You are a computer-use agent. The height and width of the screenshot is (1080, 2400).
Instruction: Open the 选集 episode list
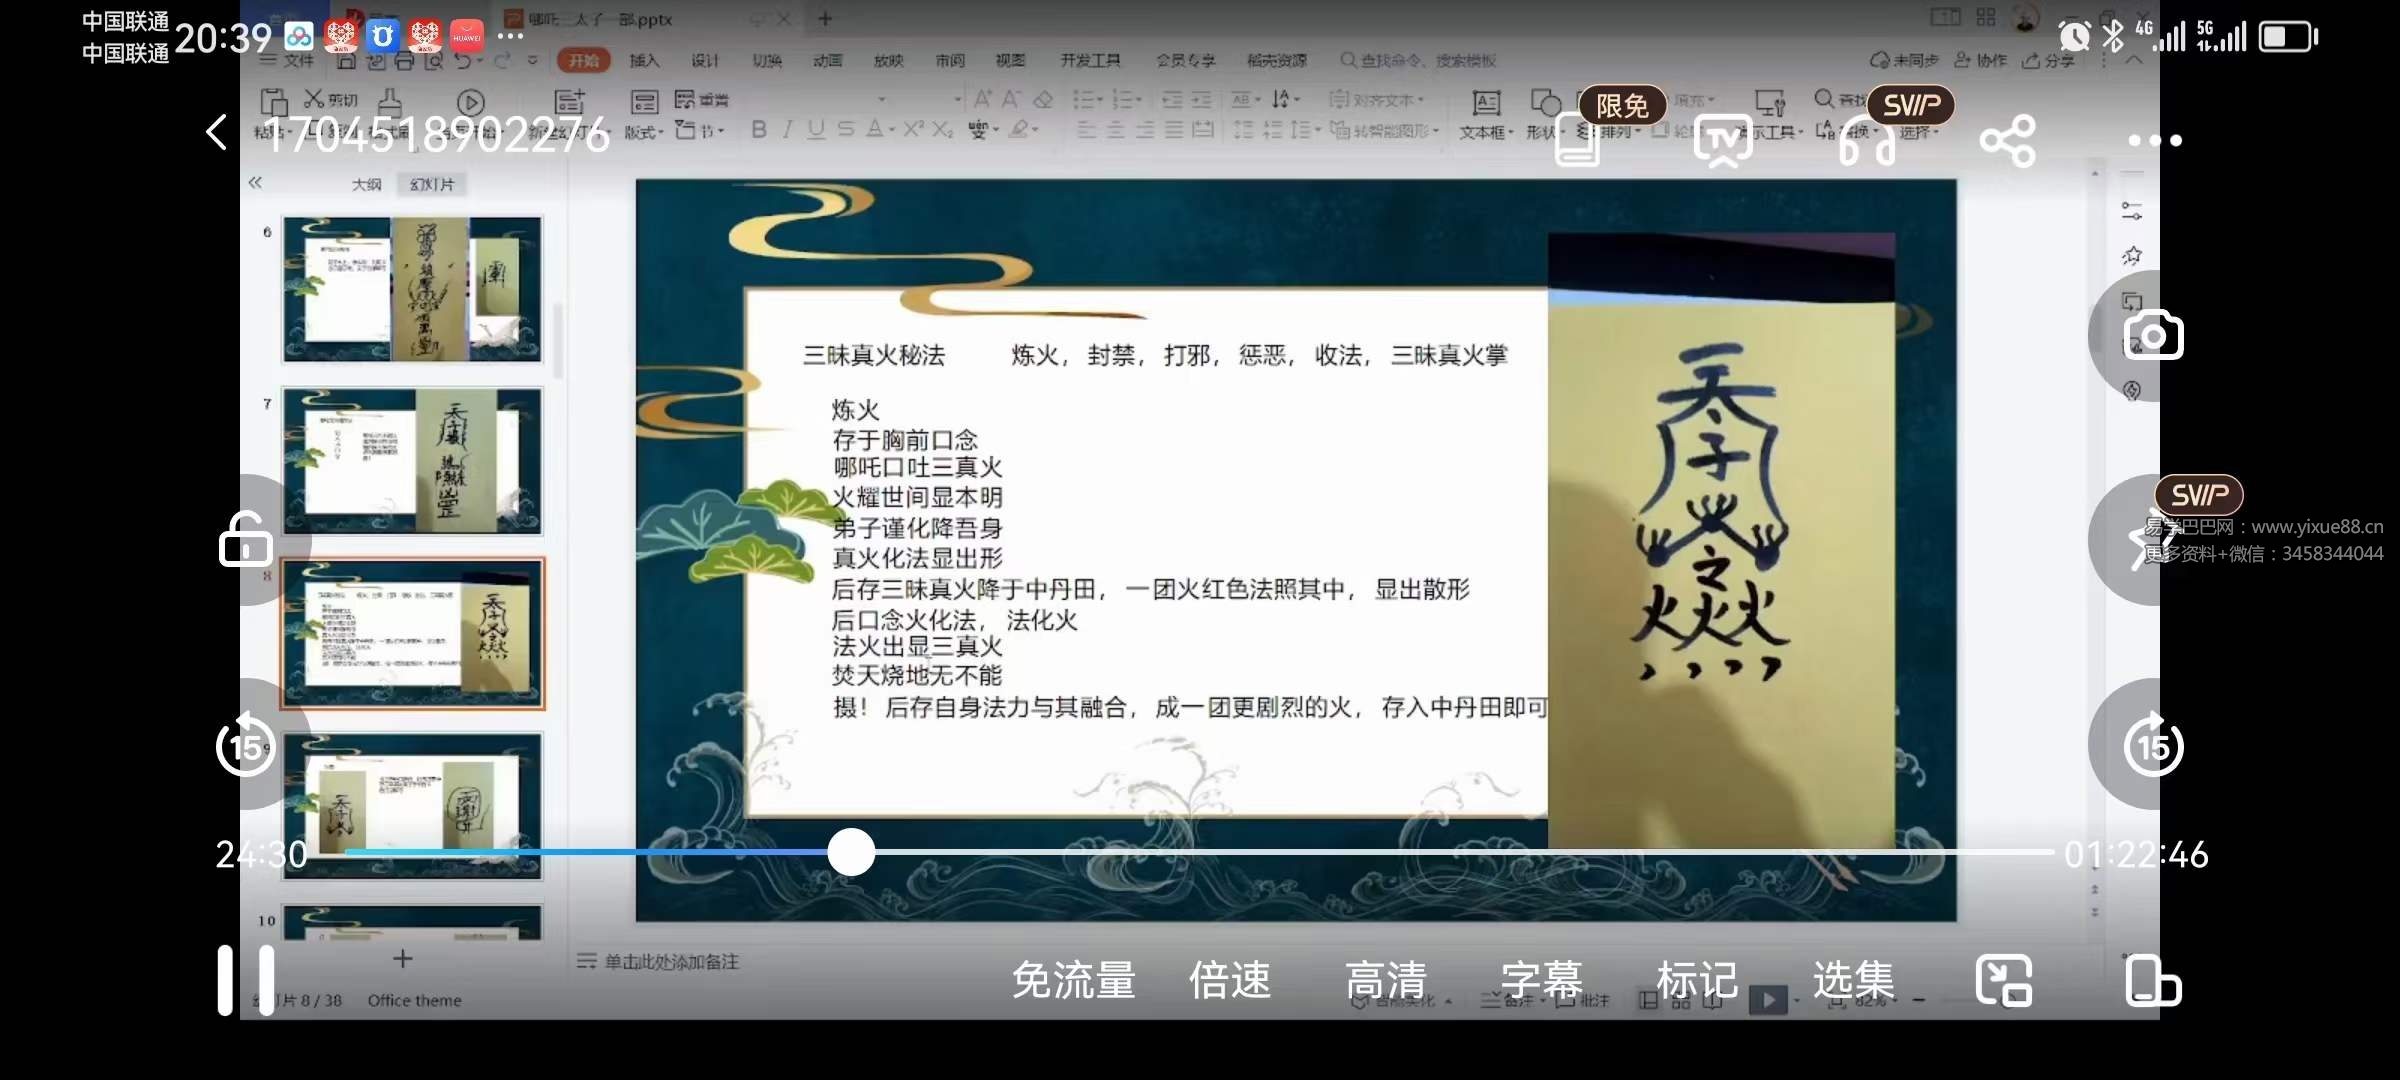point(1854,980)
